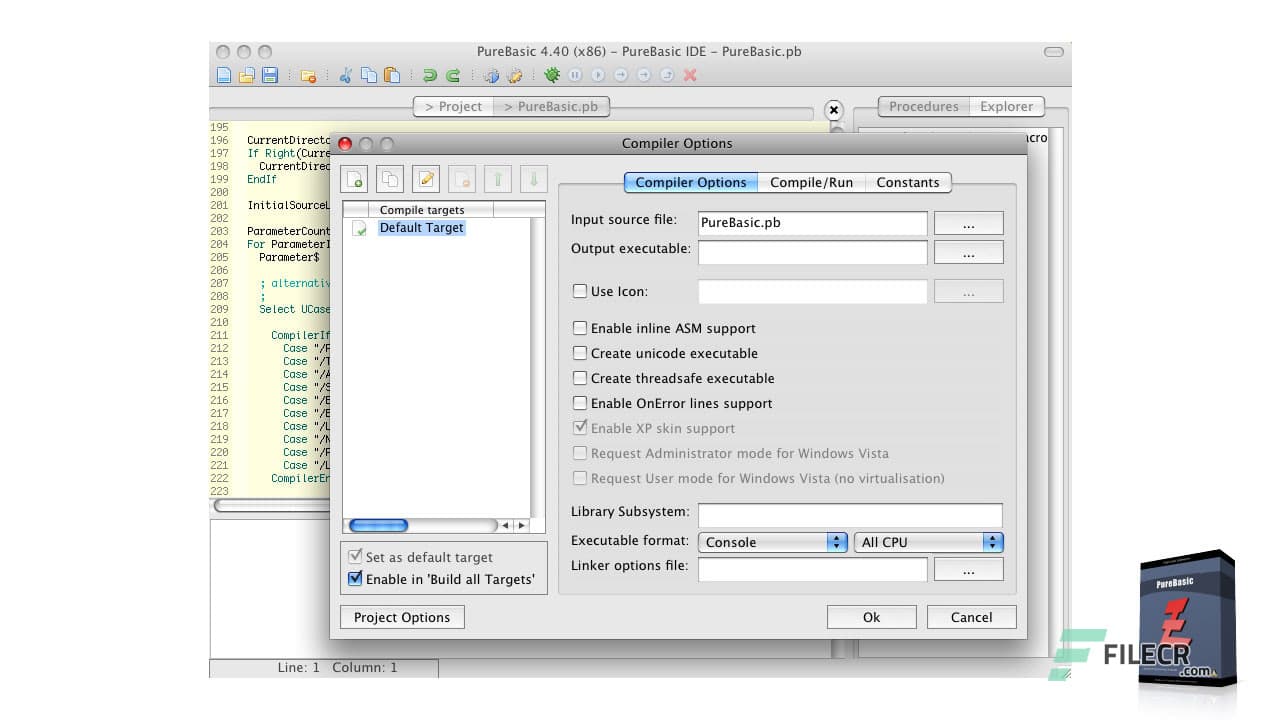Save PureBasic.pb using the save toolbar icon
Screen dimensions: 1280x720
tap(269, 75)
